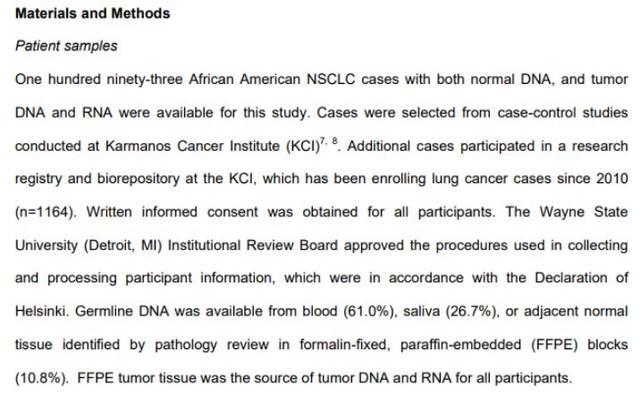Open citation reference 7 superscript
Viewport: 640px width, 394px height.
pos(322,142)
